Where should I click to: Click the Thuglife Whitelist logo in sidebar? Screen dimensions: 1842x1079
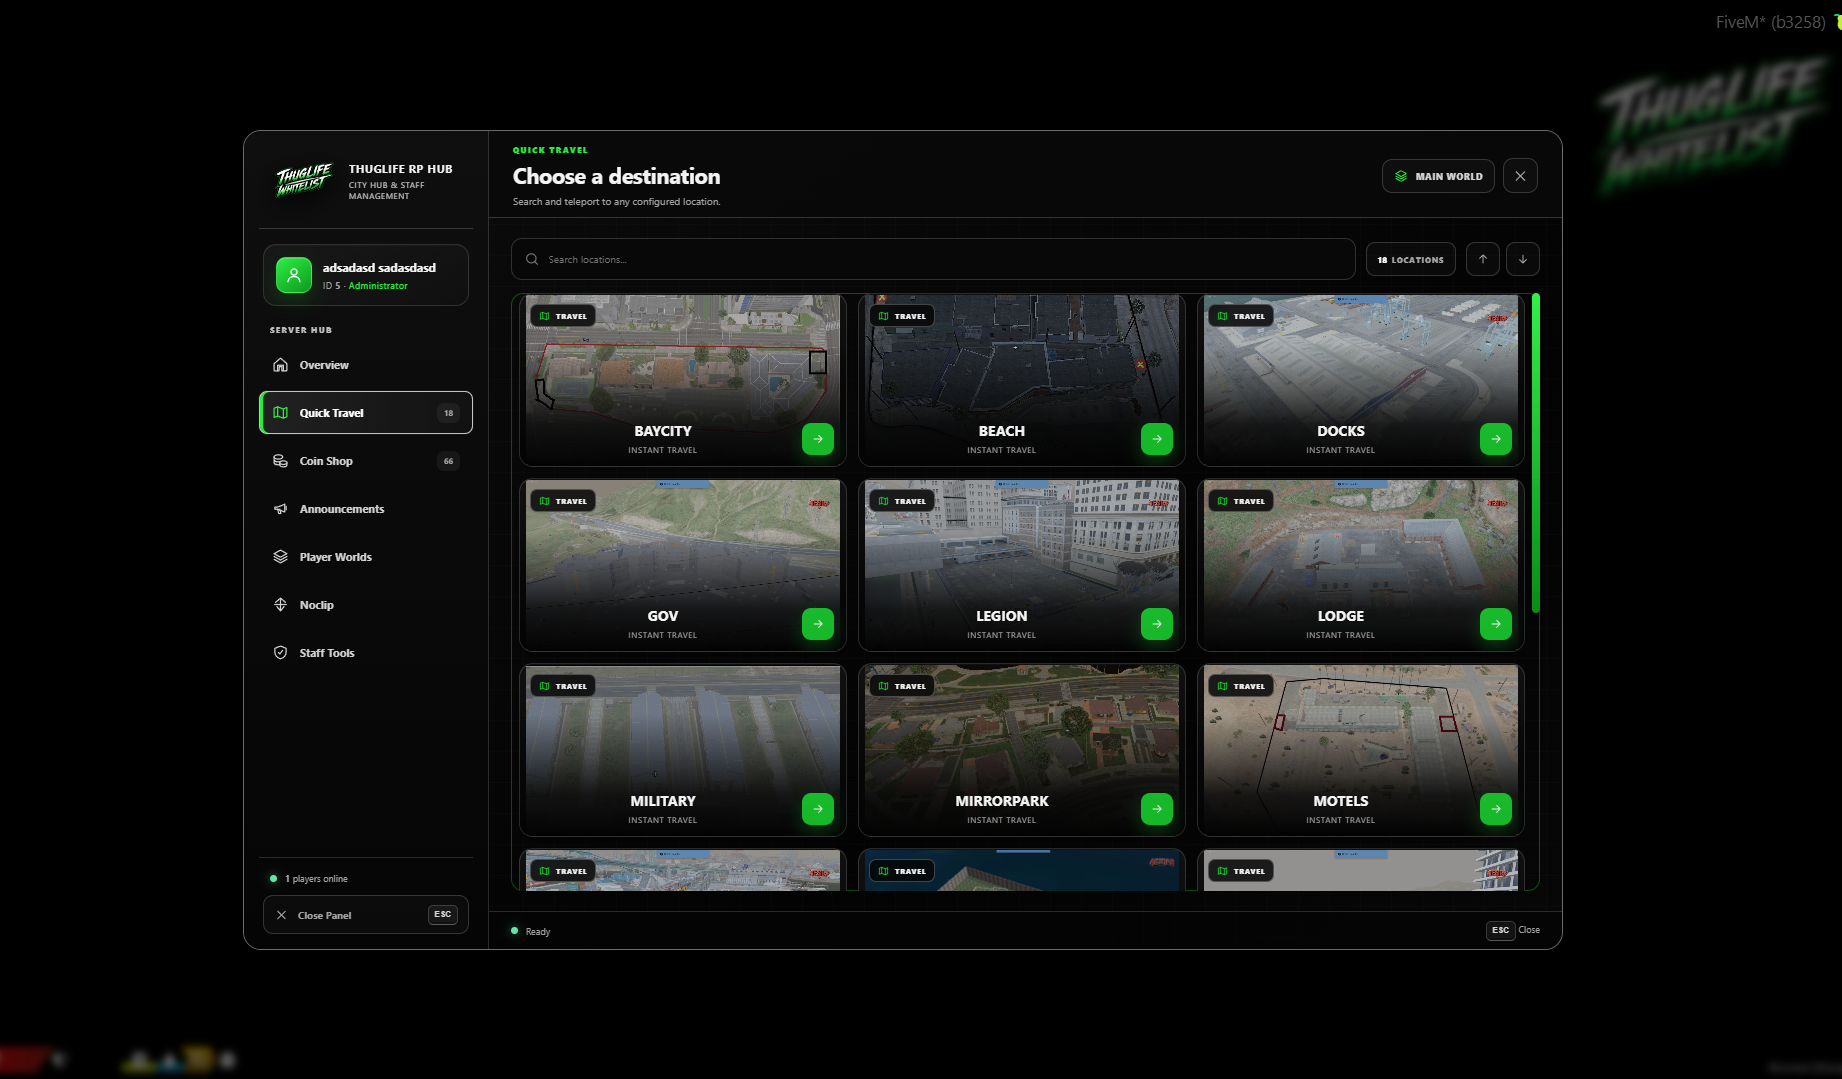coord(303,180)
